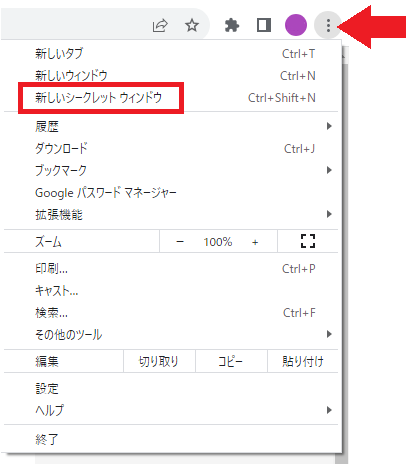Toggle the side panel icon

coord(264,25)
